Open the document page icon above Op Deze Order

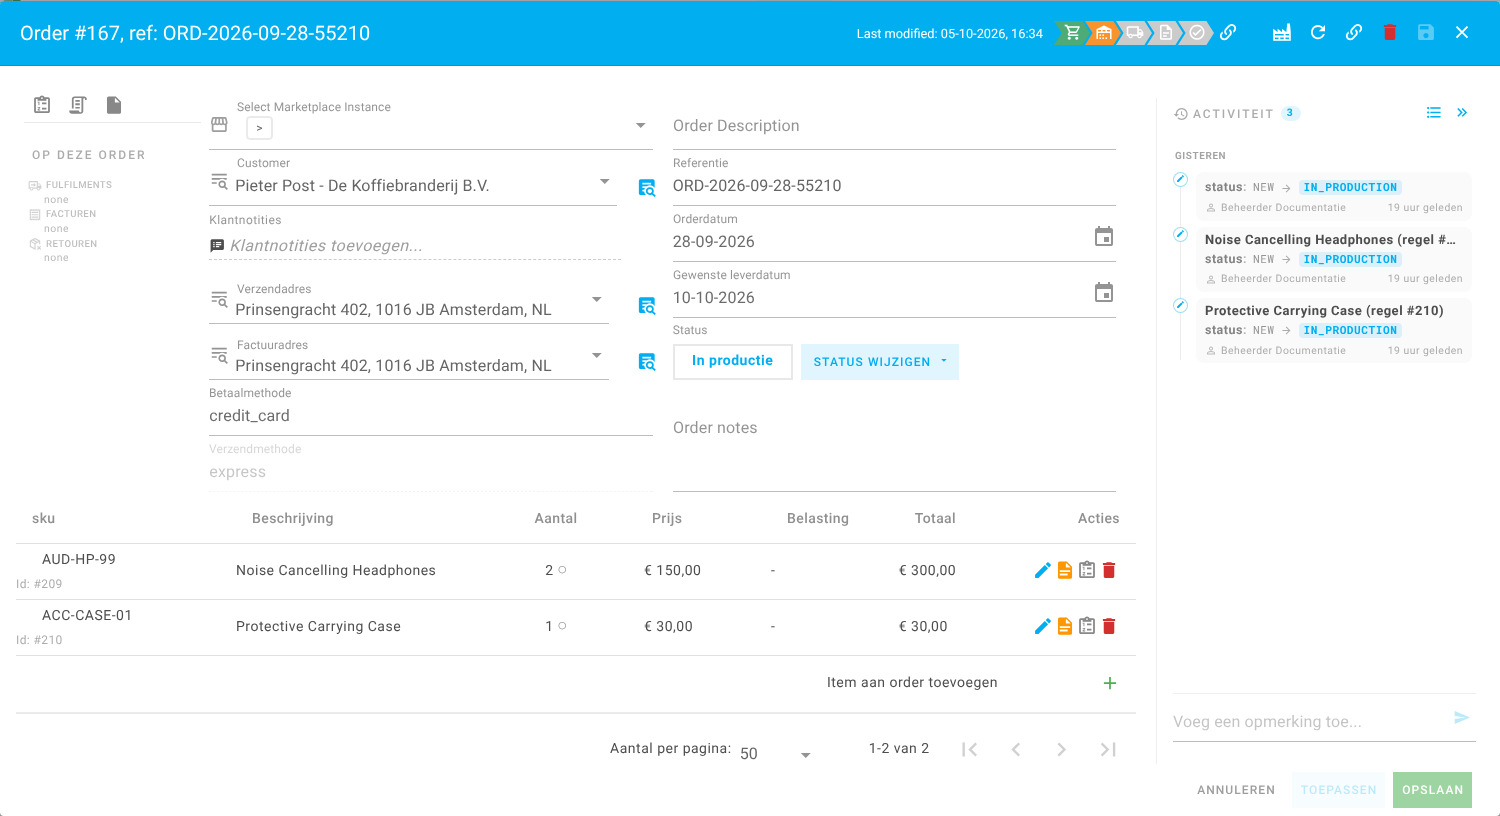(114, 105)
